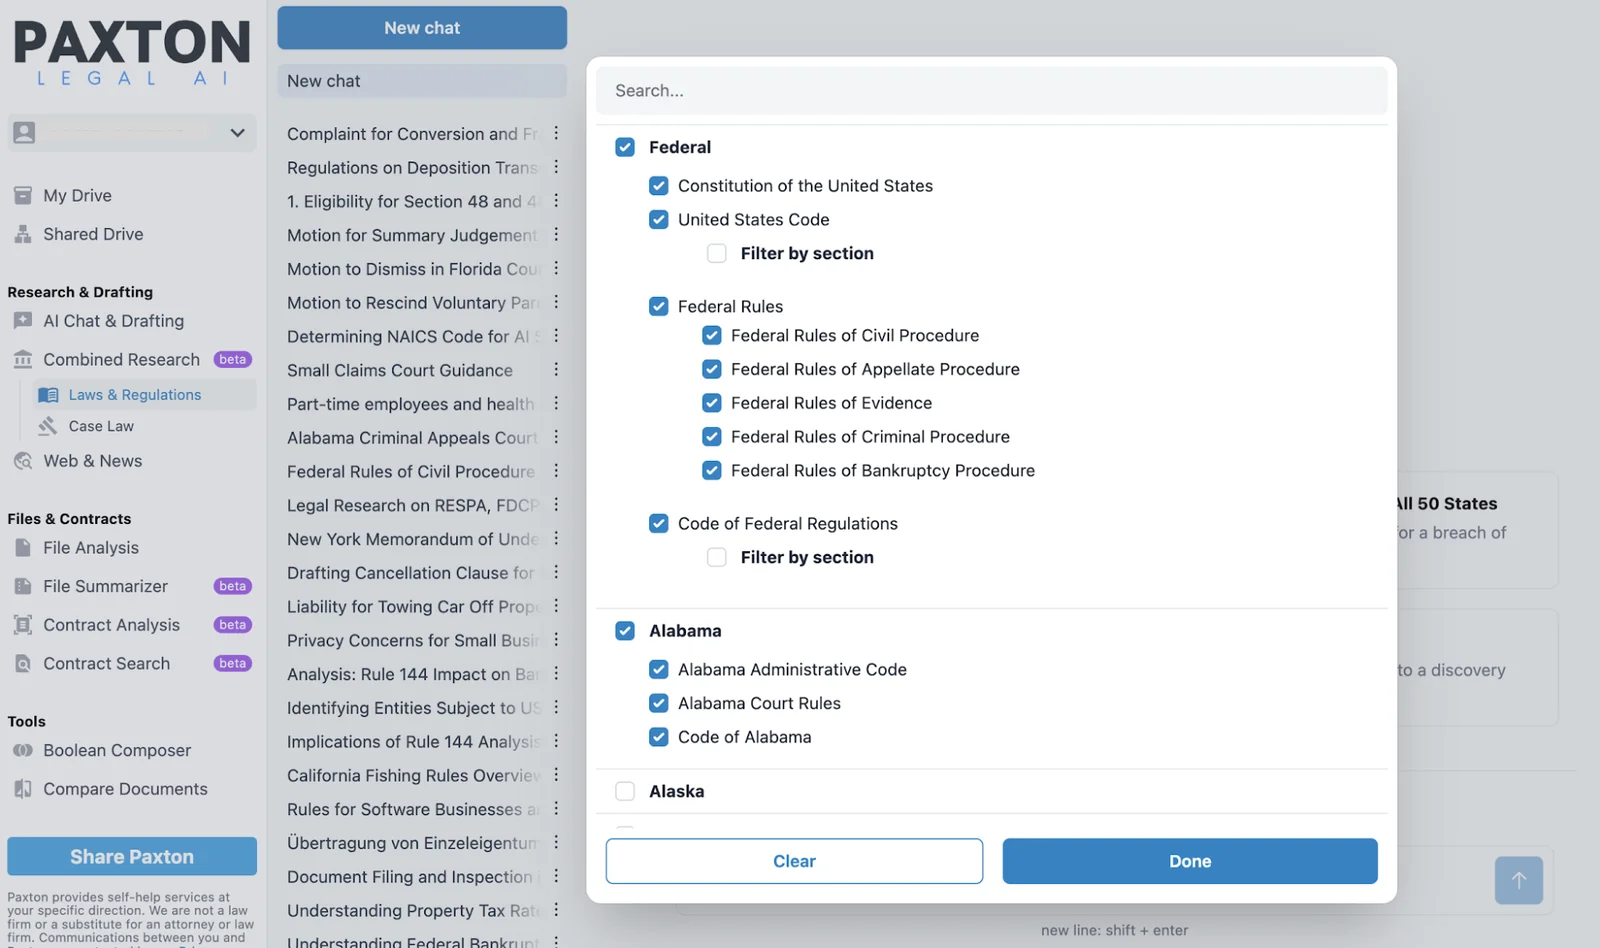
Task: Click the Shared Drive icon
Action: (23, 234)
